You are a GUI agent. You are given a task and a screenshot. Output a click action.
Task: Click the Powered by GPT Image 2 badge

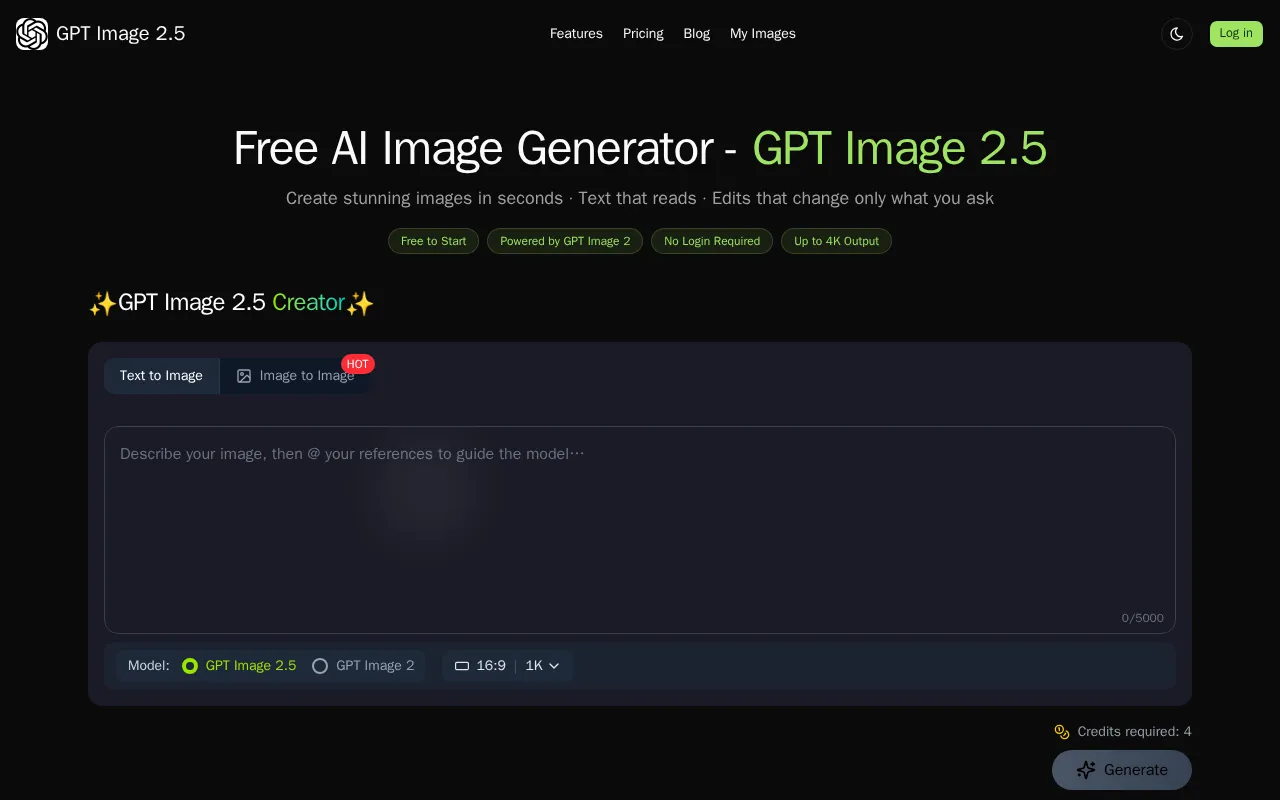coord(565,241)
